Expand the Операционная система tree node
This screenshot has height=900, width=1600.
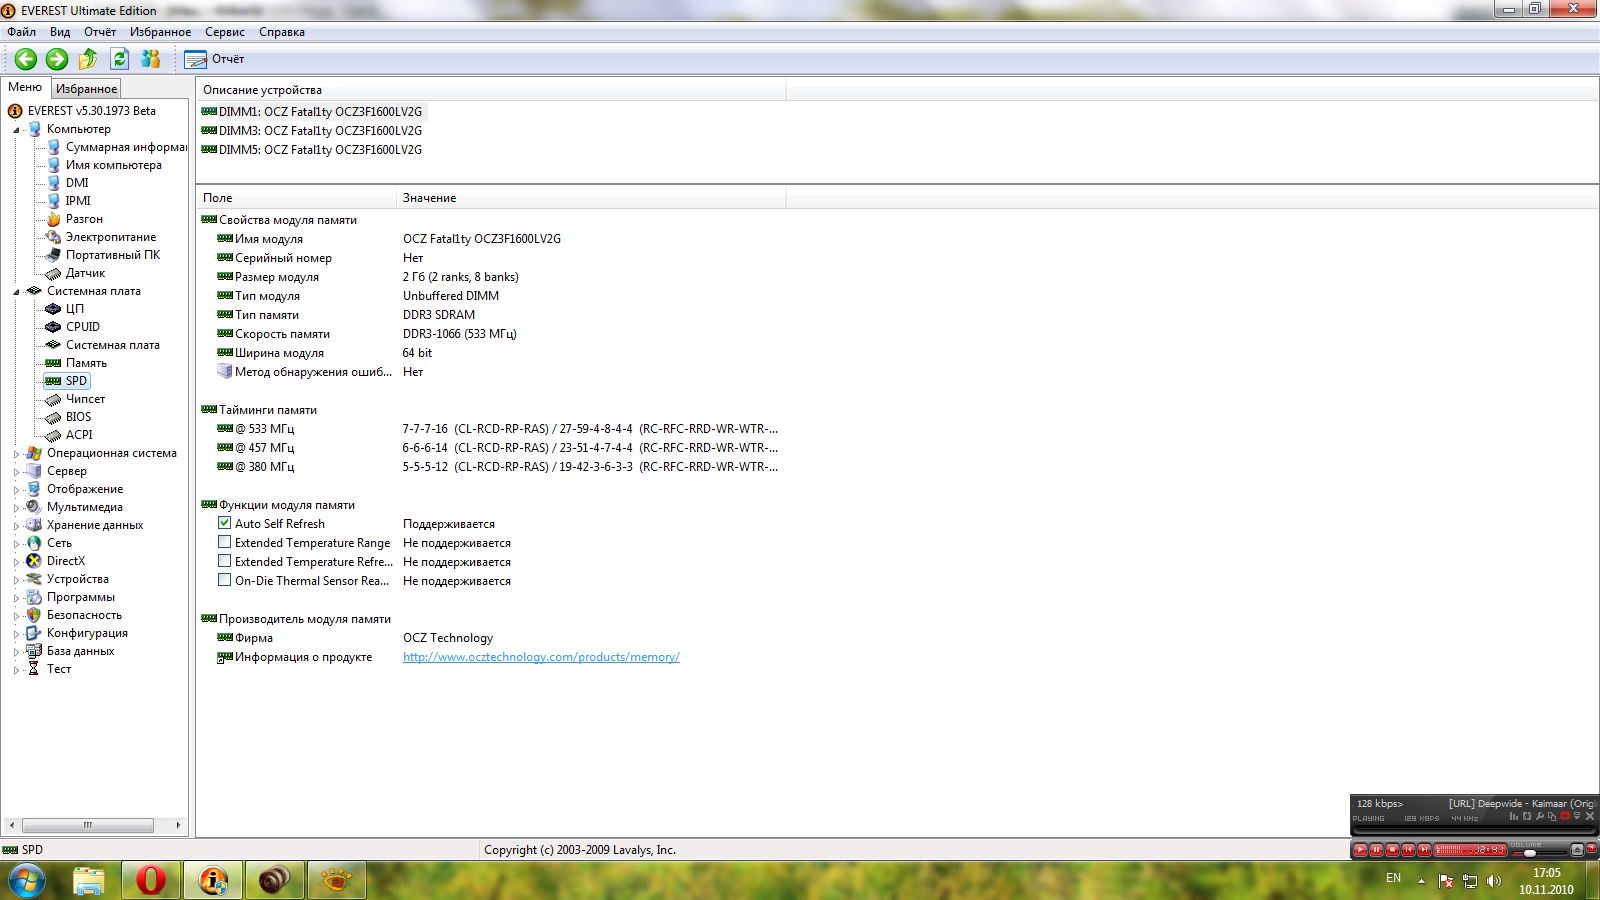pyautogui.click(x=16, y=454)
